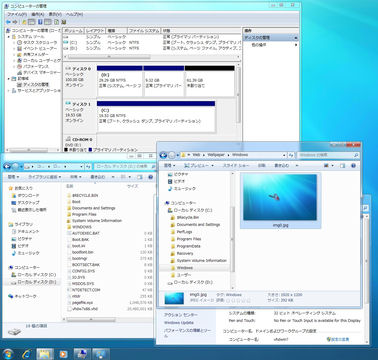Select PerfLogs folder in Wallpaper Explorer tree

point(182,232)
